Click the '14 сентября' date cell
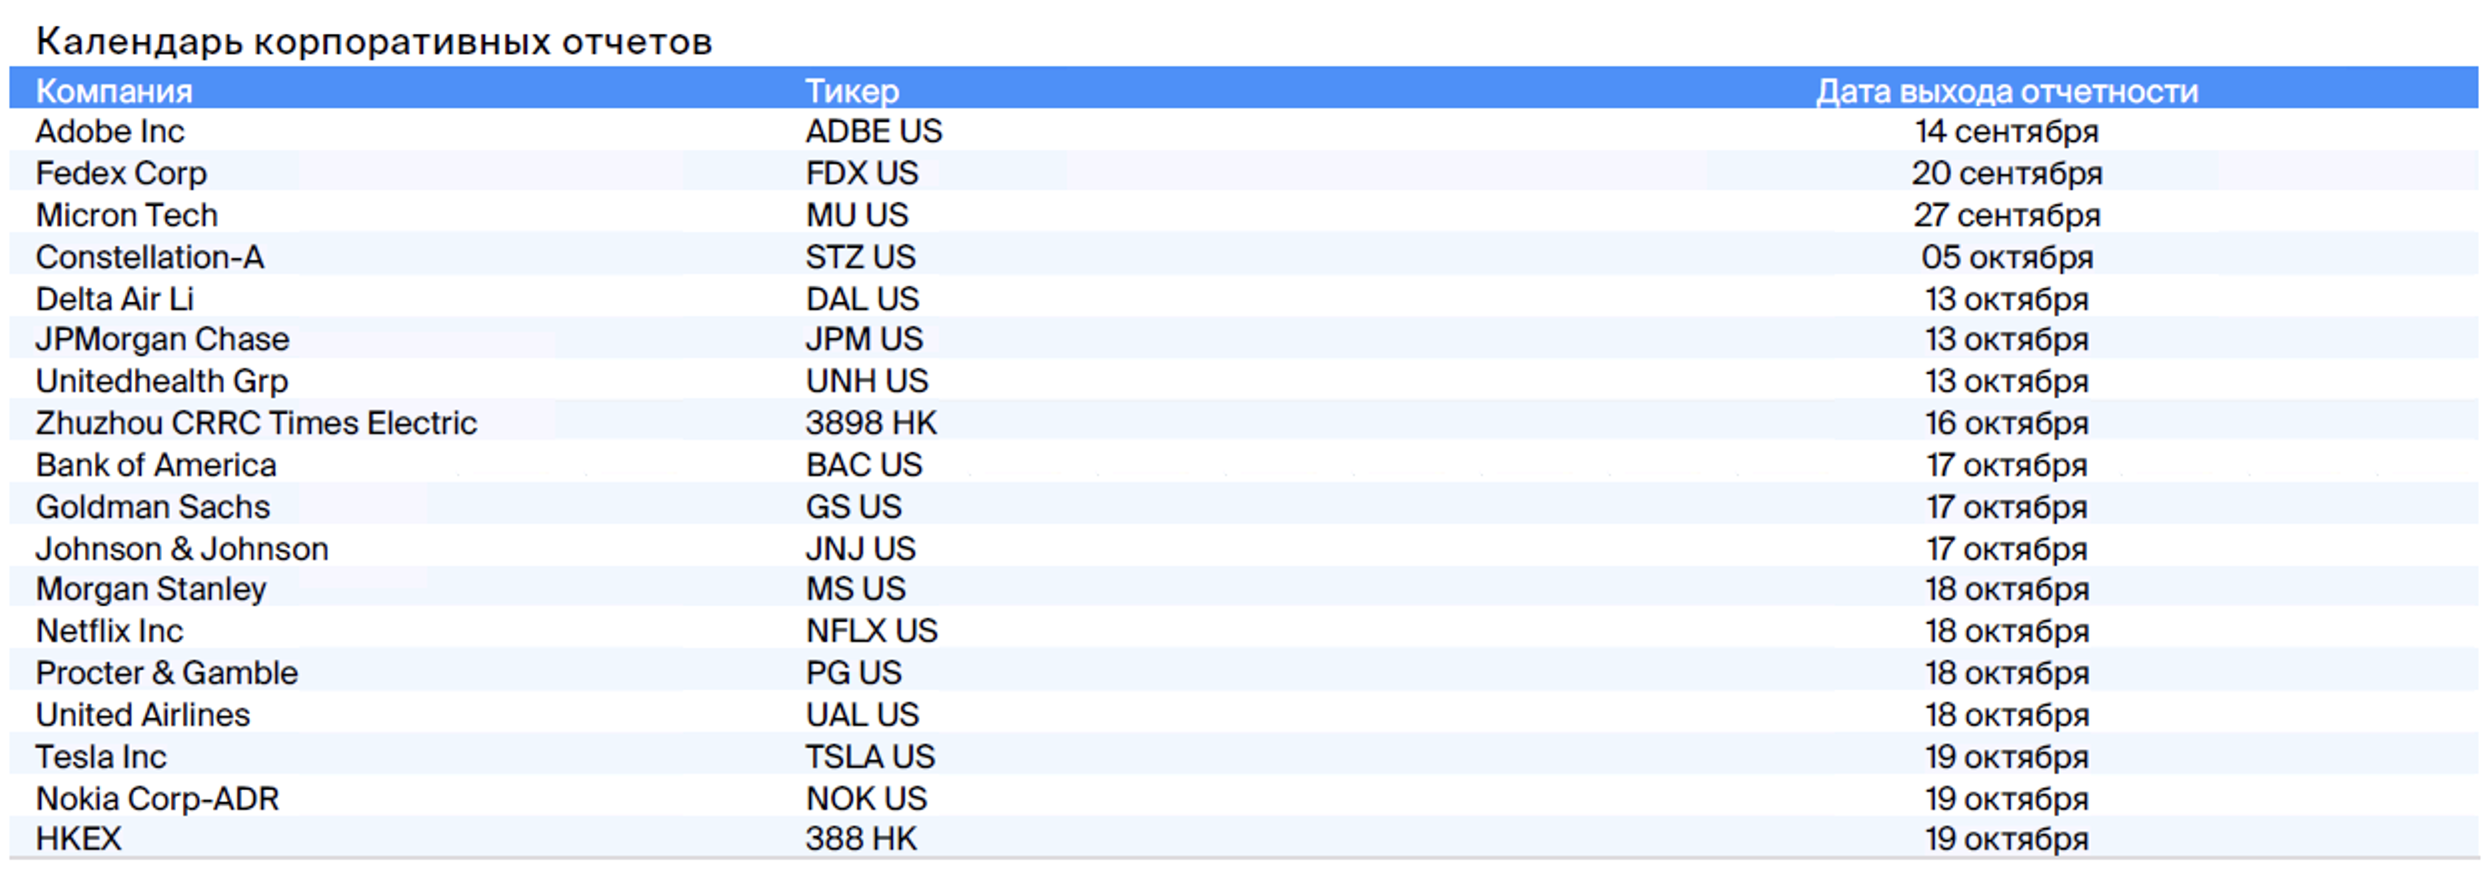Screen dimensions: 2491x869 [x=2007, y=131]
